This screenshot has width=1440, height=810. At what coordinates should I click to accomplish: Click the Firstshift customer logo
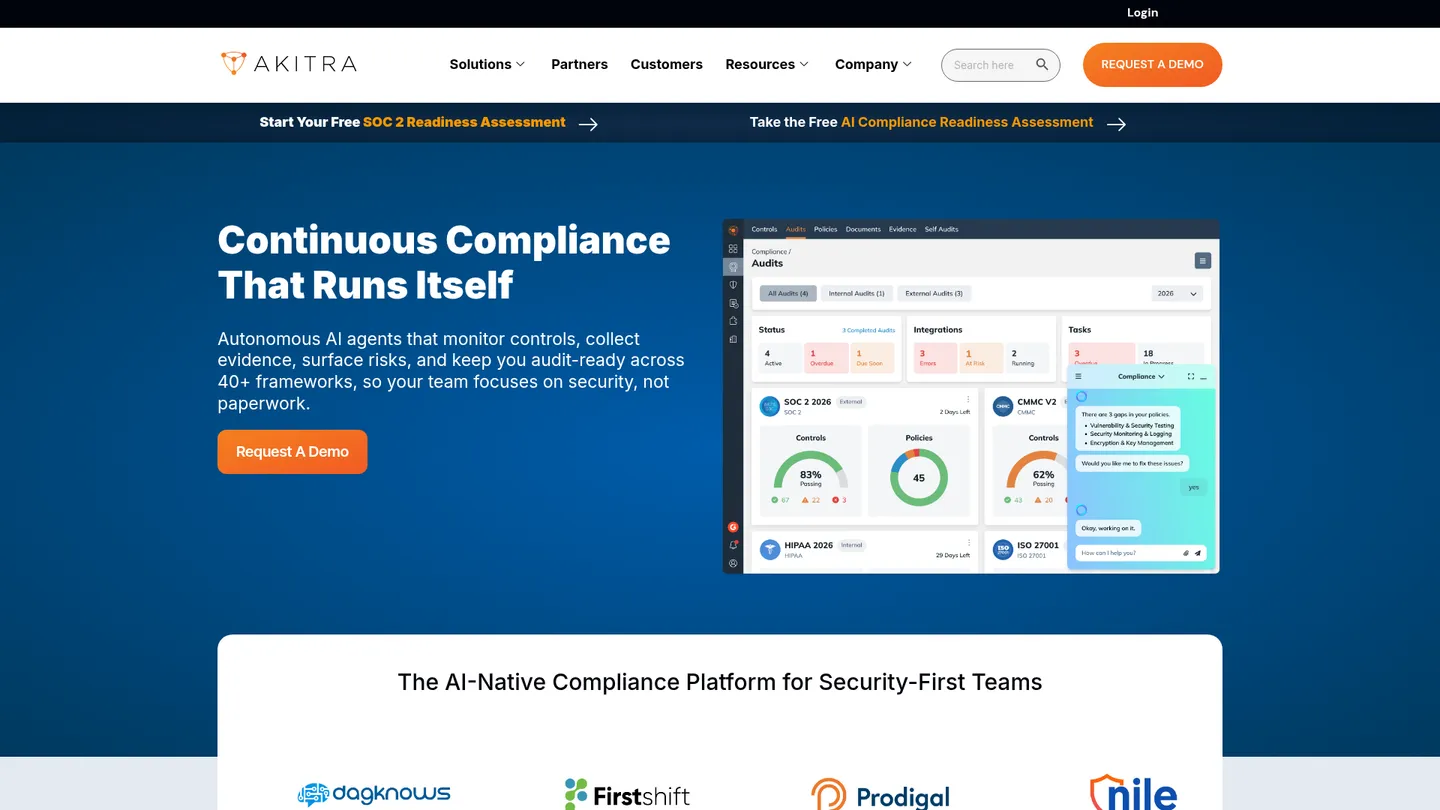point(627,794)
